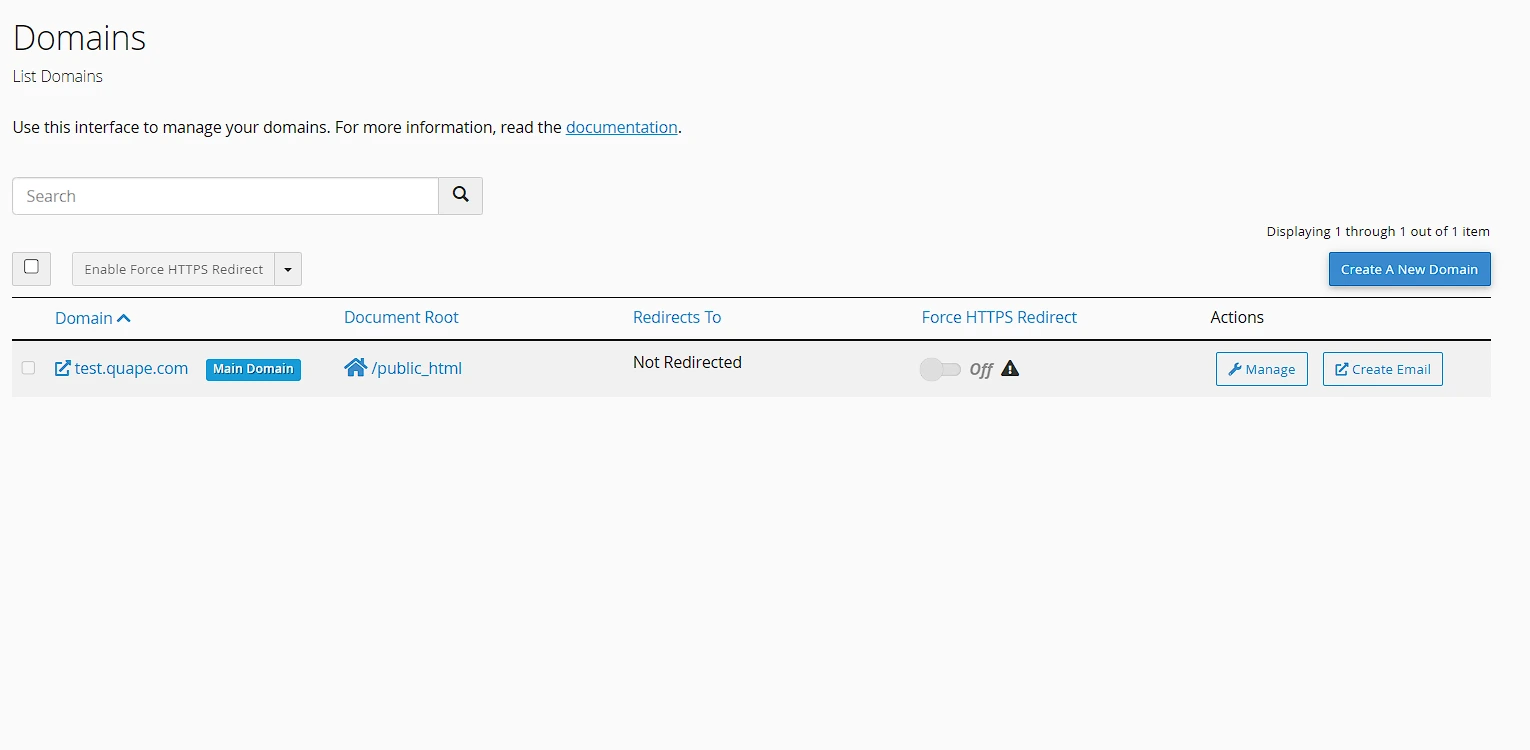The width and height of the screenshot is (1530, 750).
Task: Click the Actions column header text
Action: click(1237, 317)
